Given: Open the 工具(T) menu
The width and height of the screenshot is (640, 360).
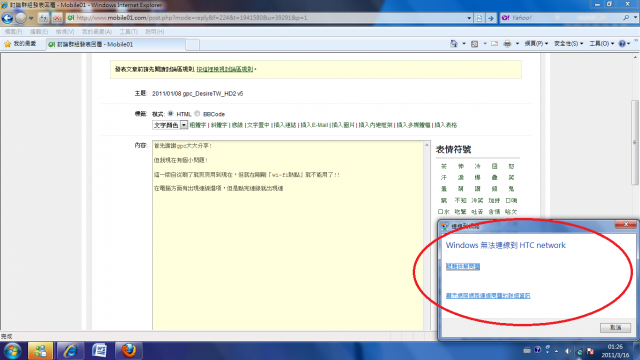Looking at the screenshot, I should point(129,31).
